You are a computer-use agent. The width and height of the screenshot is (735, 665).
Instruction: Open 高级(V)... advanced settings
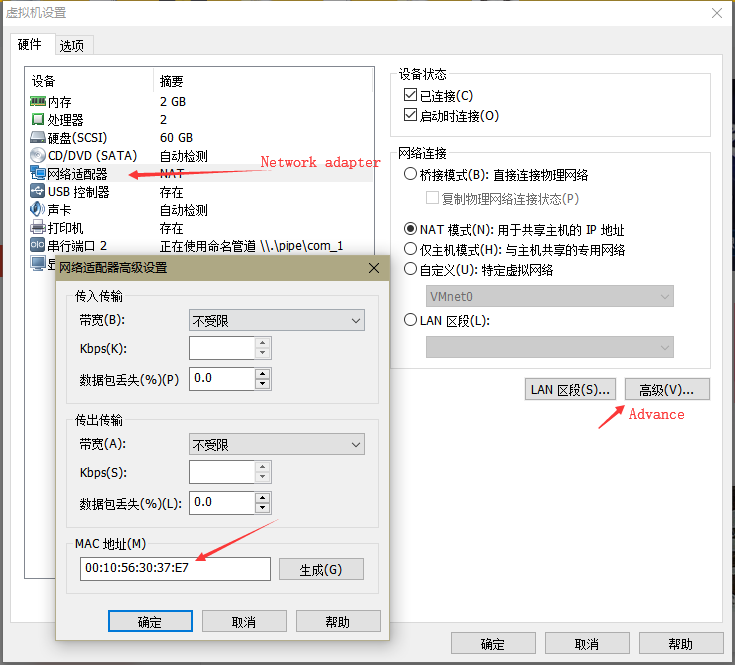click(668, 389)
